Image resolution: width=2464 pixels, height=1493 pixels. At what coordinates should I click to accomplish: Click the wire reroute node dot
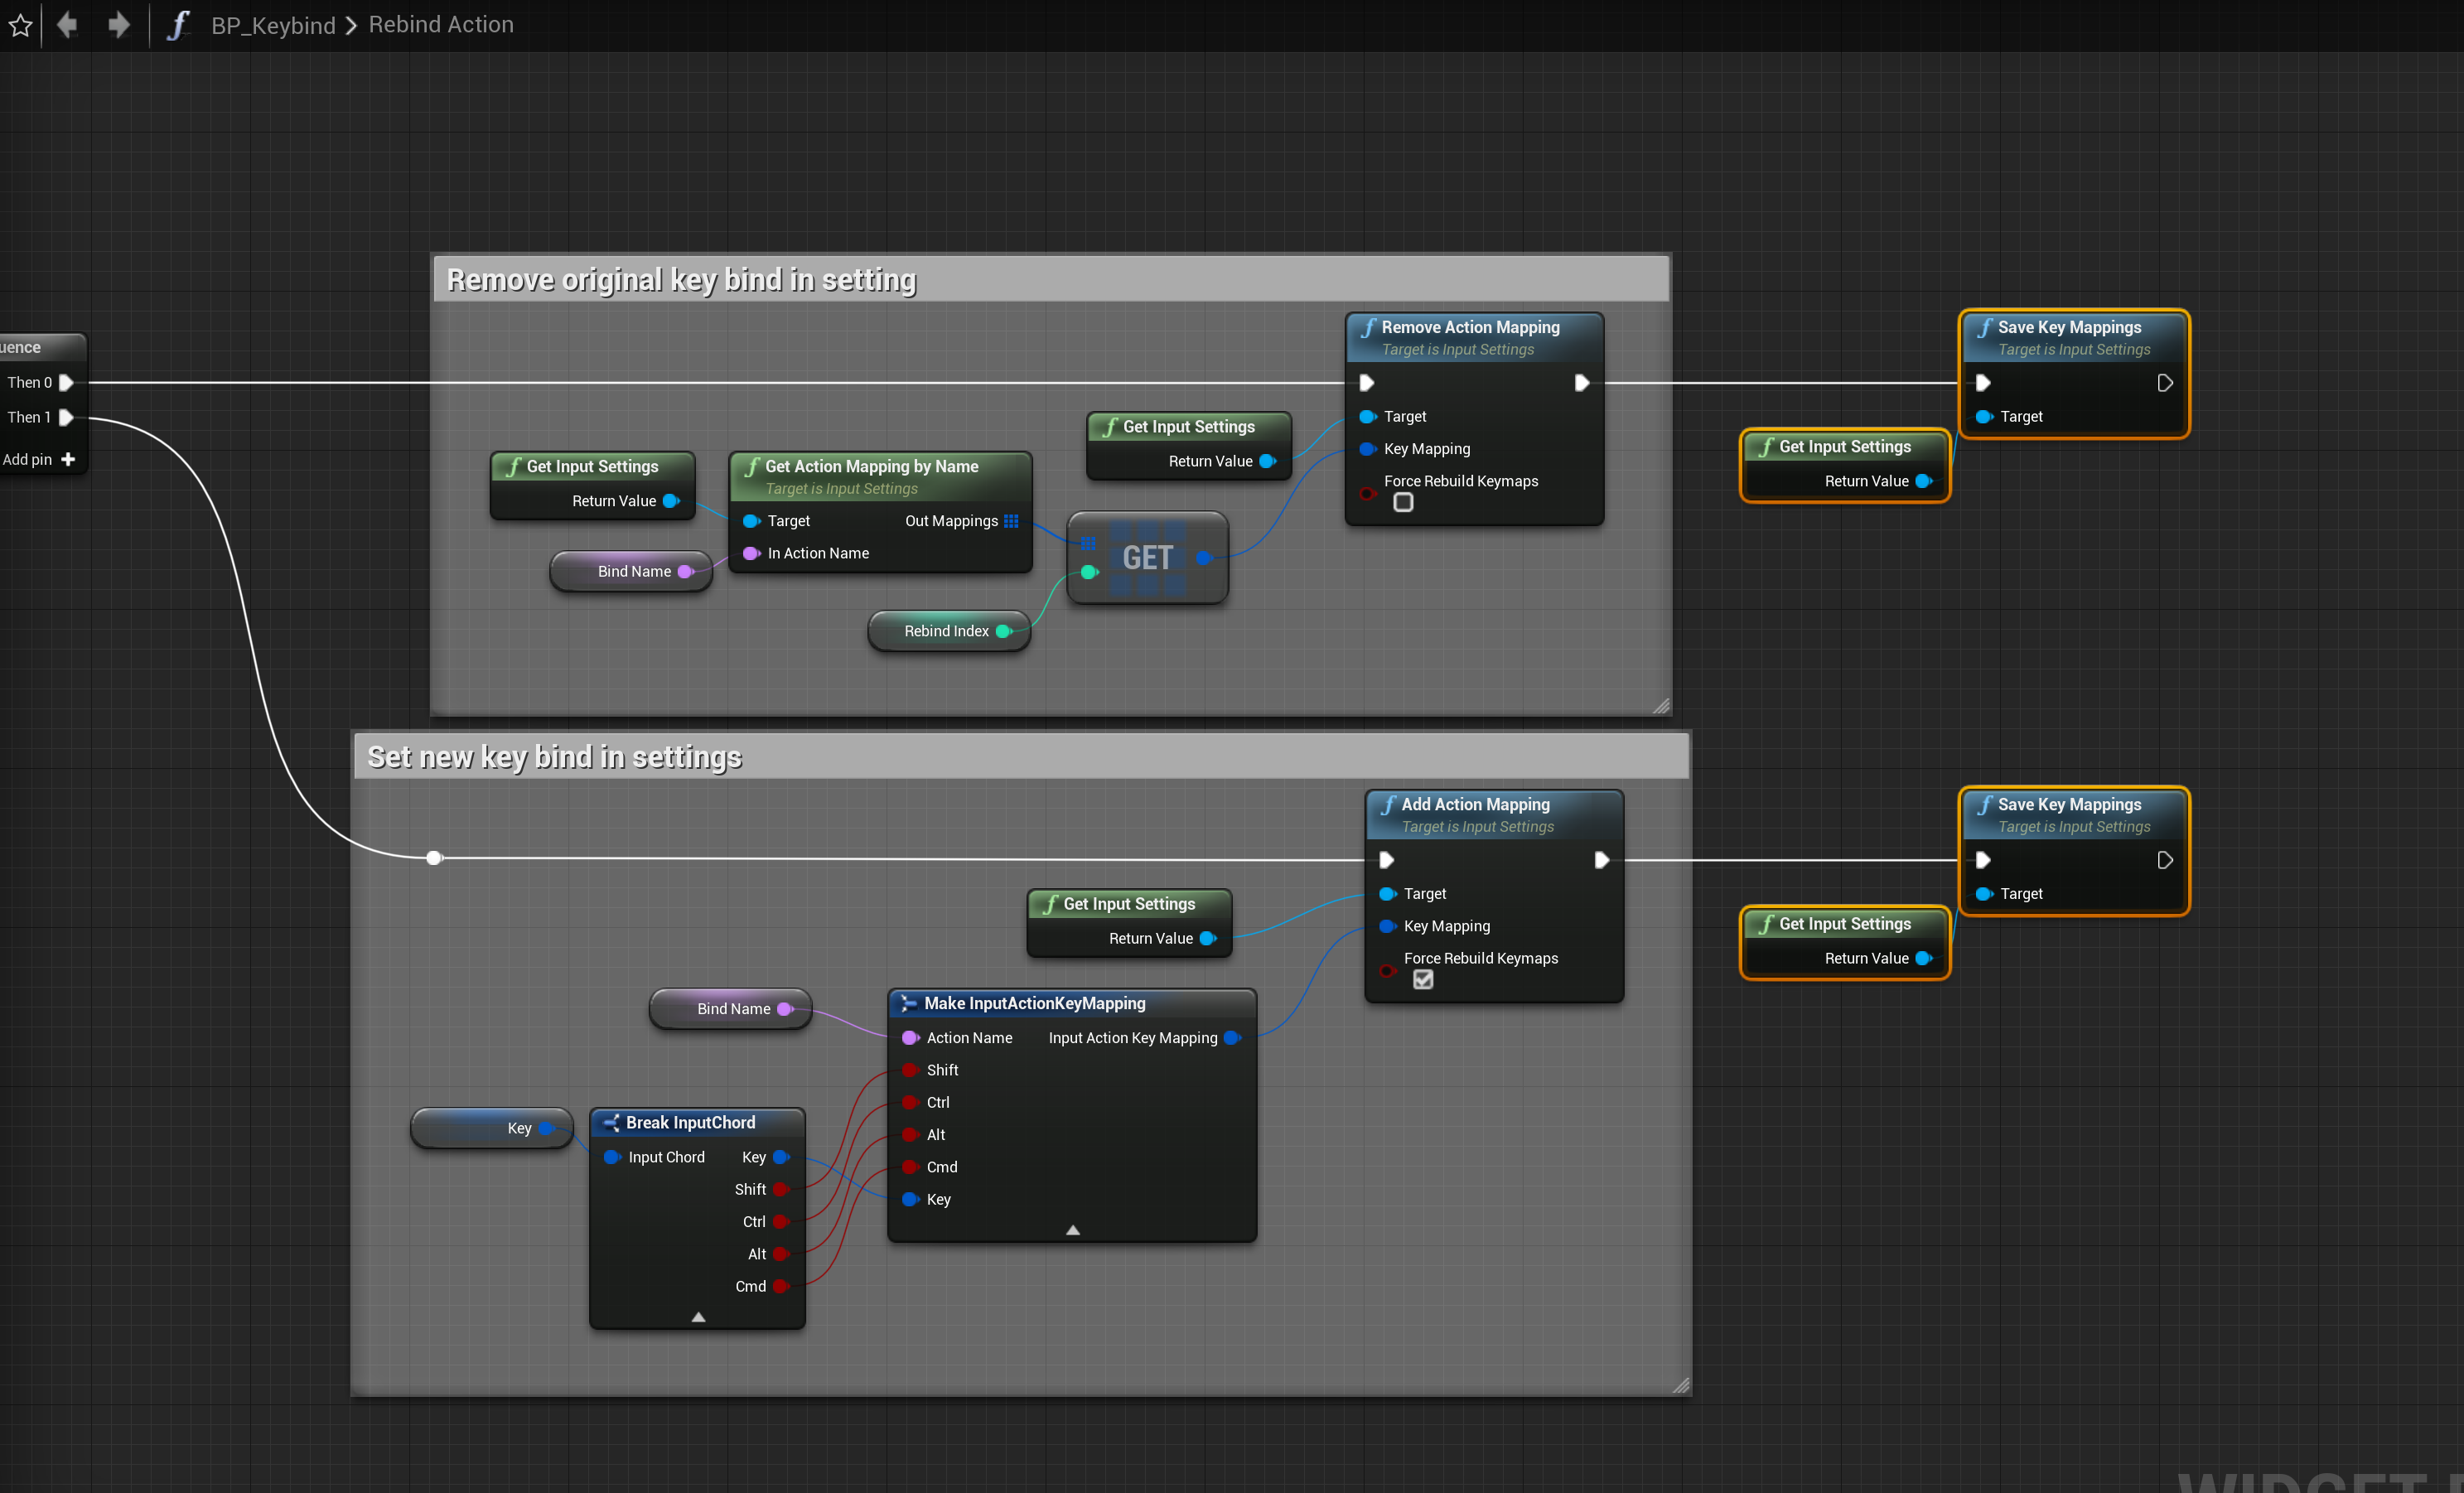[x=434, y=858]
